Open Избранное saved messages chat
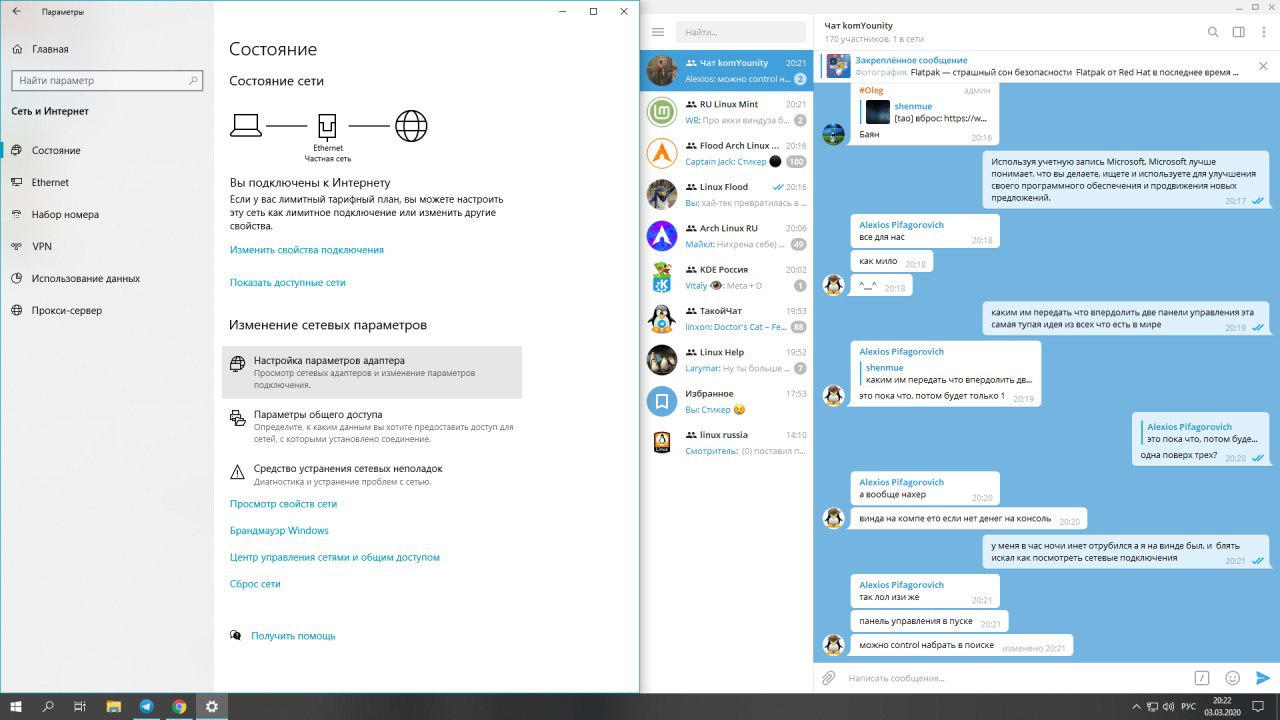1280x720 pixels. coord(727,401)
